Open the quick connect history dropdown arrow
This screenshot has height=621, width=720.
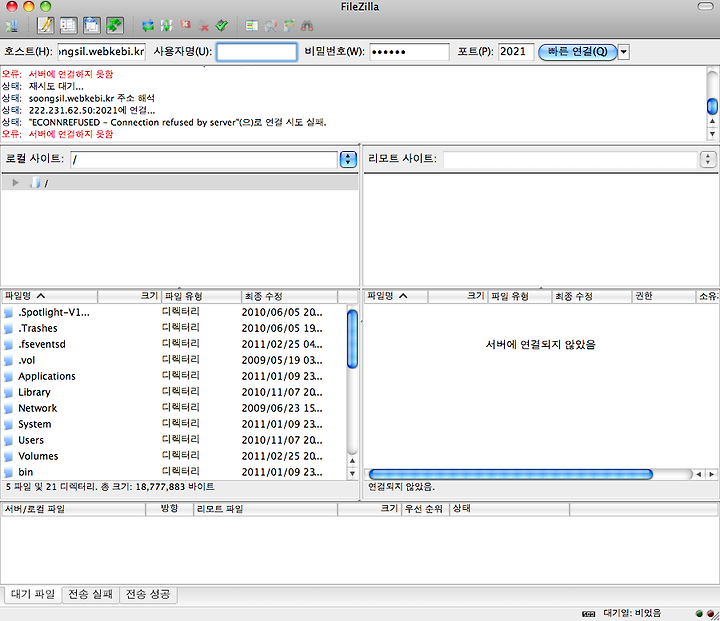pos(624,51)
